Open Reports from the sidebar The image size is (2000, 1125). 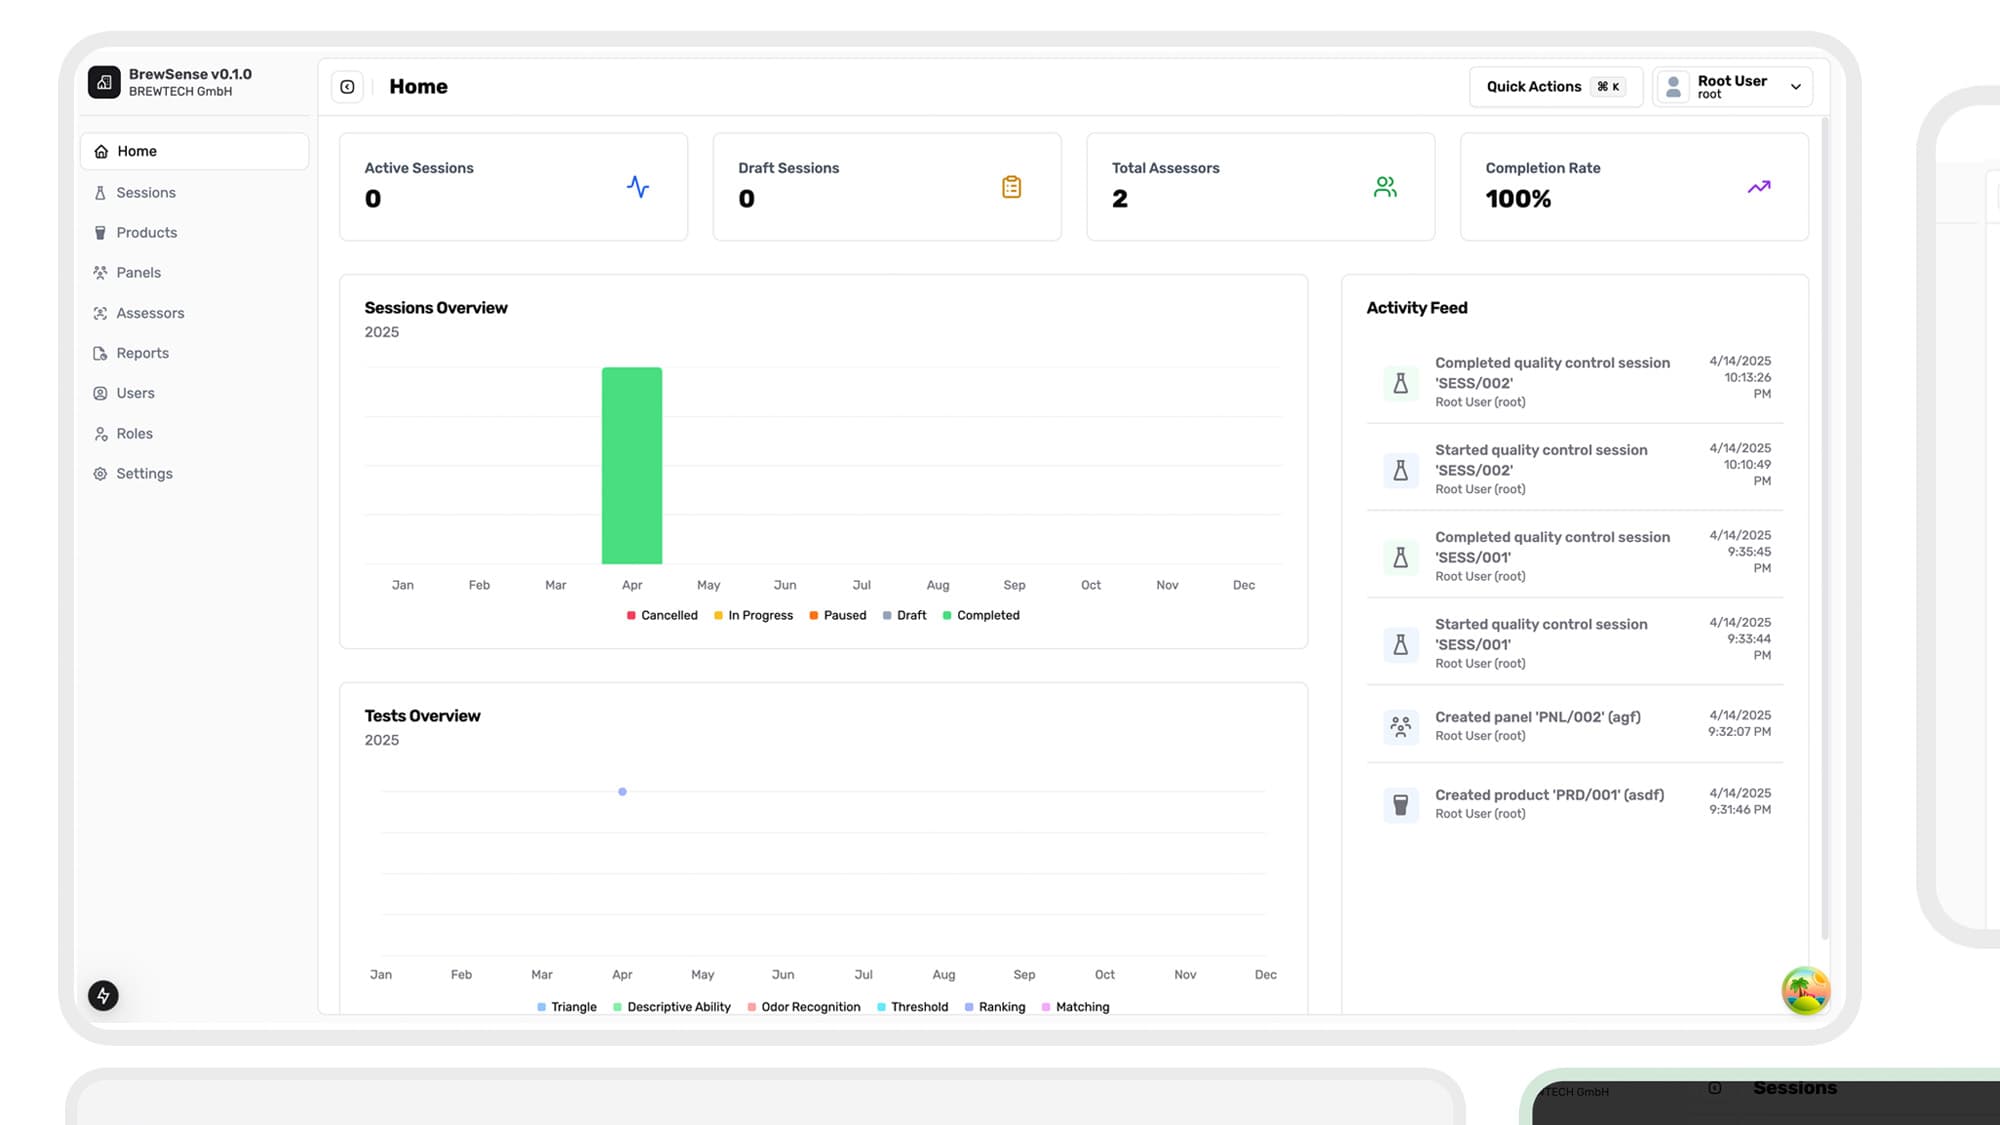coord(194,353)
